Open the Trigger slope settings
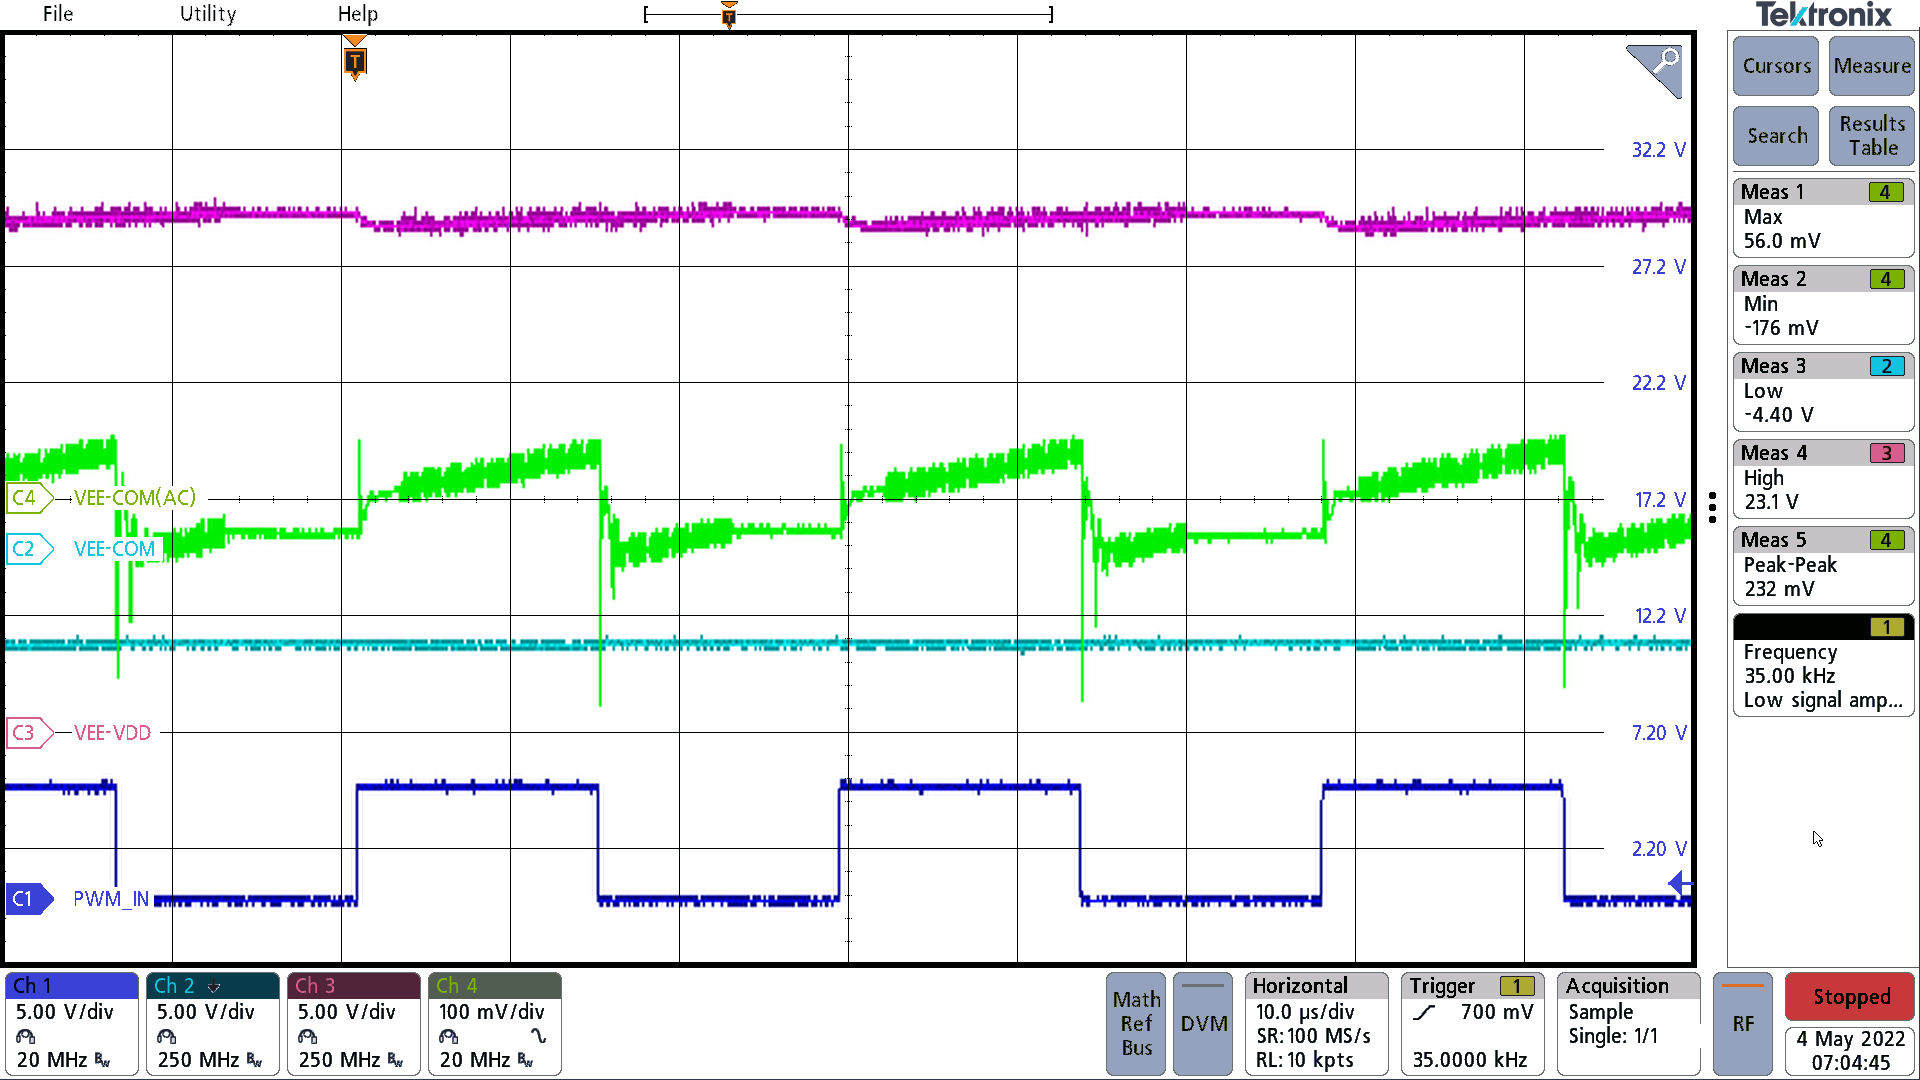 click(x=1424, y=1011)
